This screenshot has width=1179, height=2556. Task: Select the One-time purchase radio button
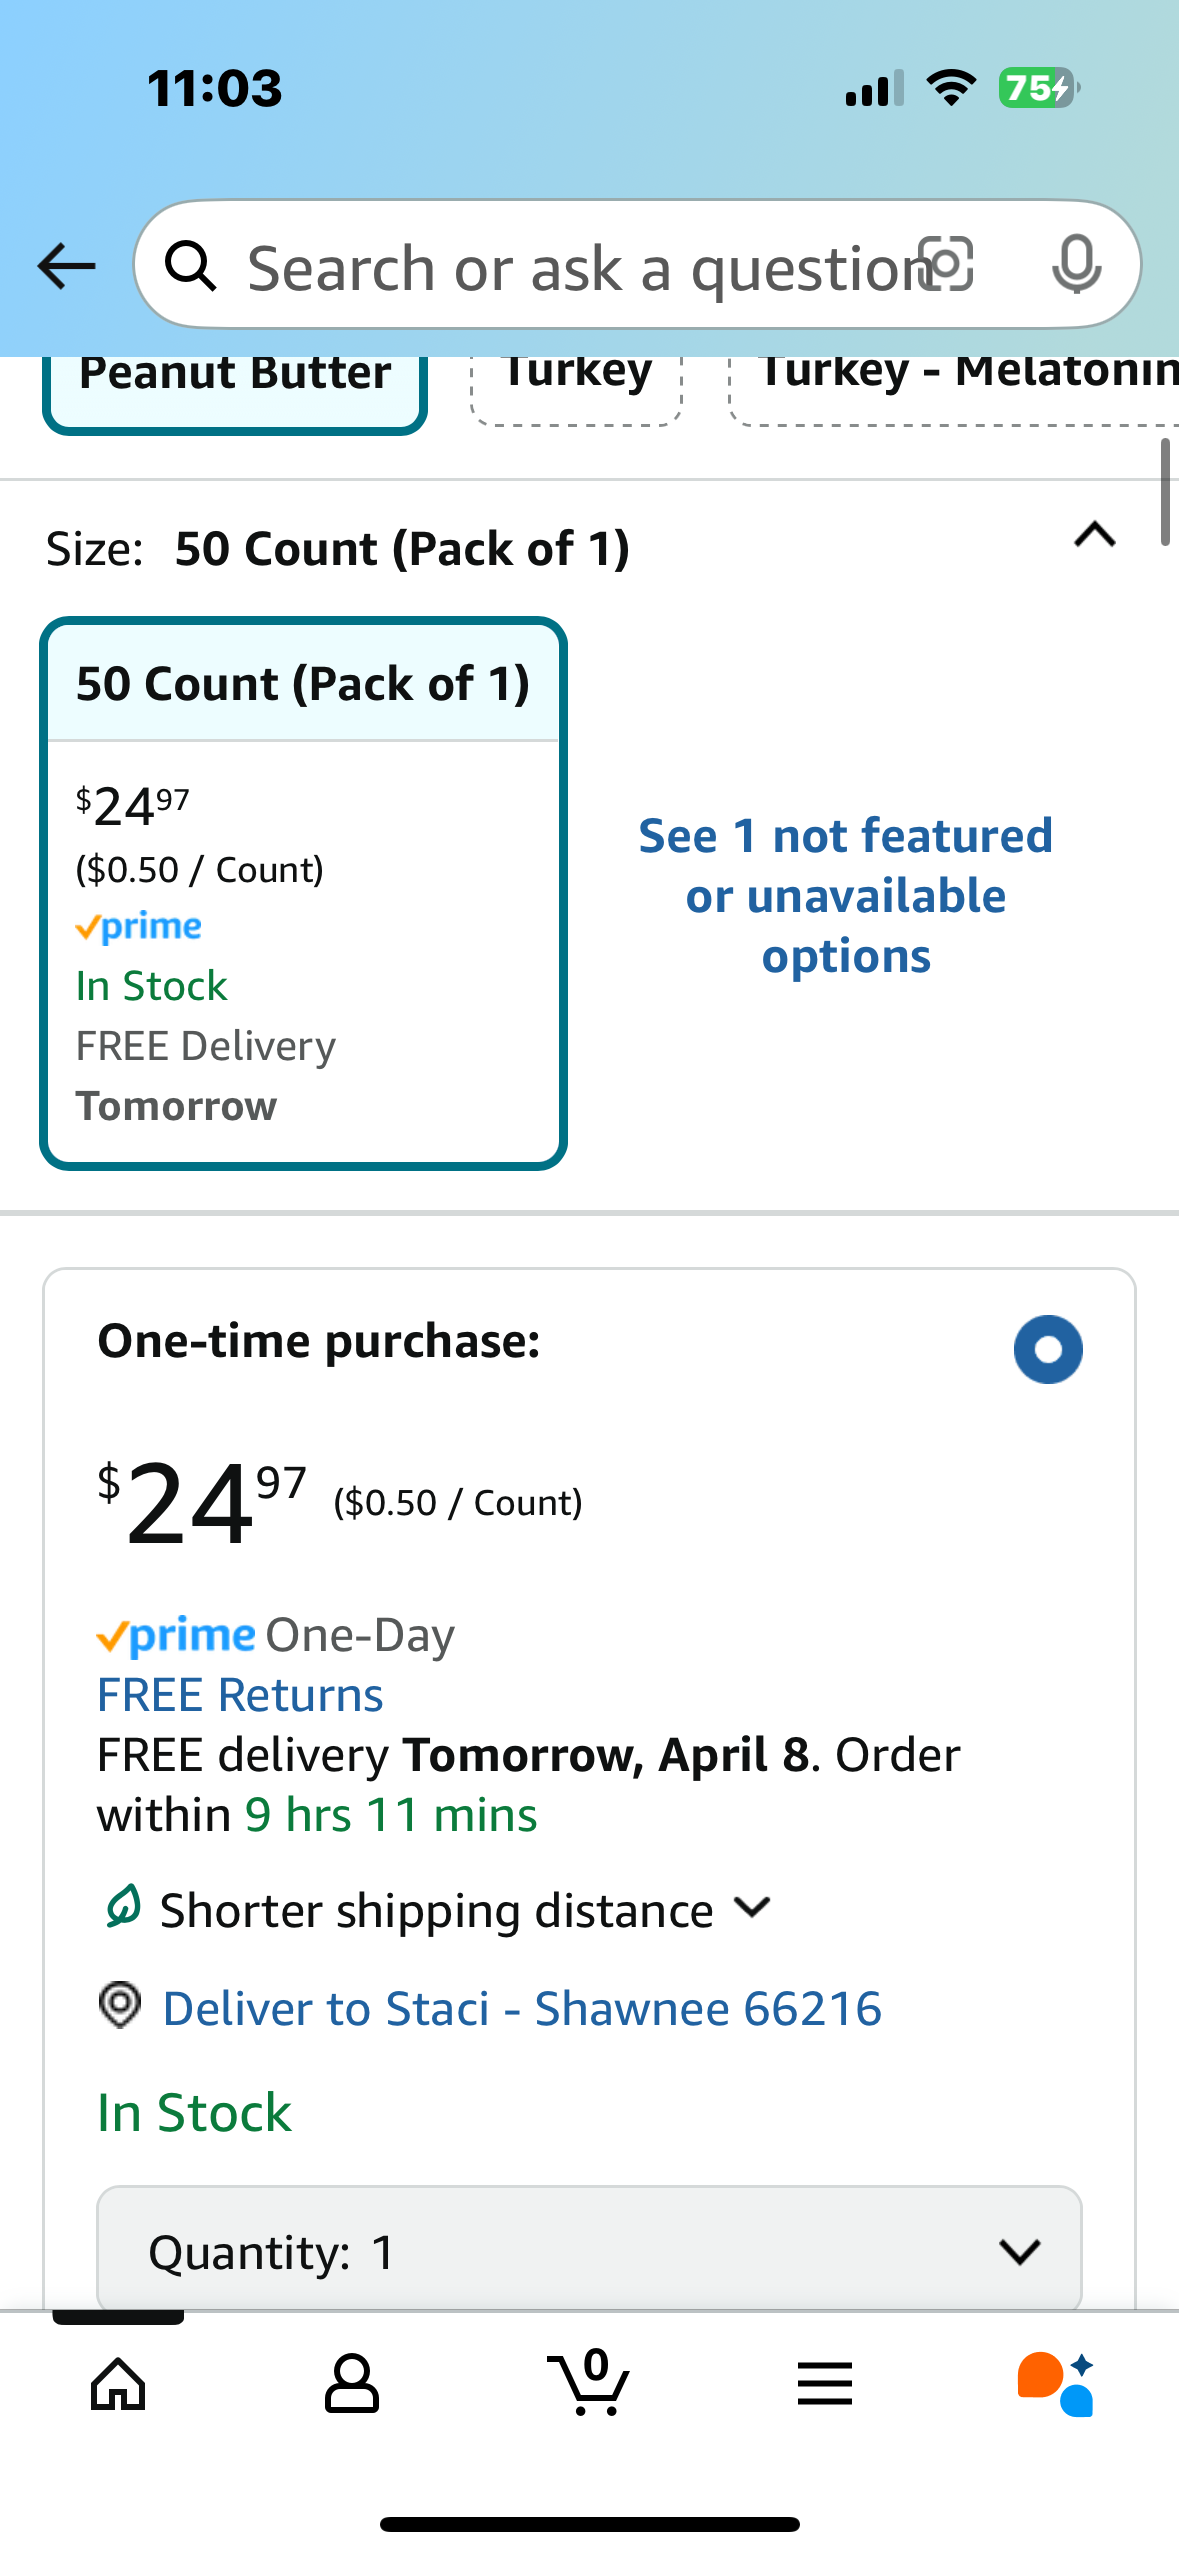click(x=1048, y=1349)
